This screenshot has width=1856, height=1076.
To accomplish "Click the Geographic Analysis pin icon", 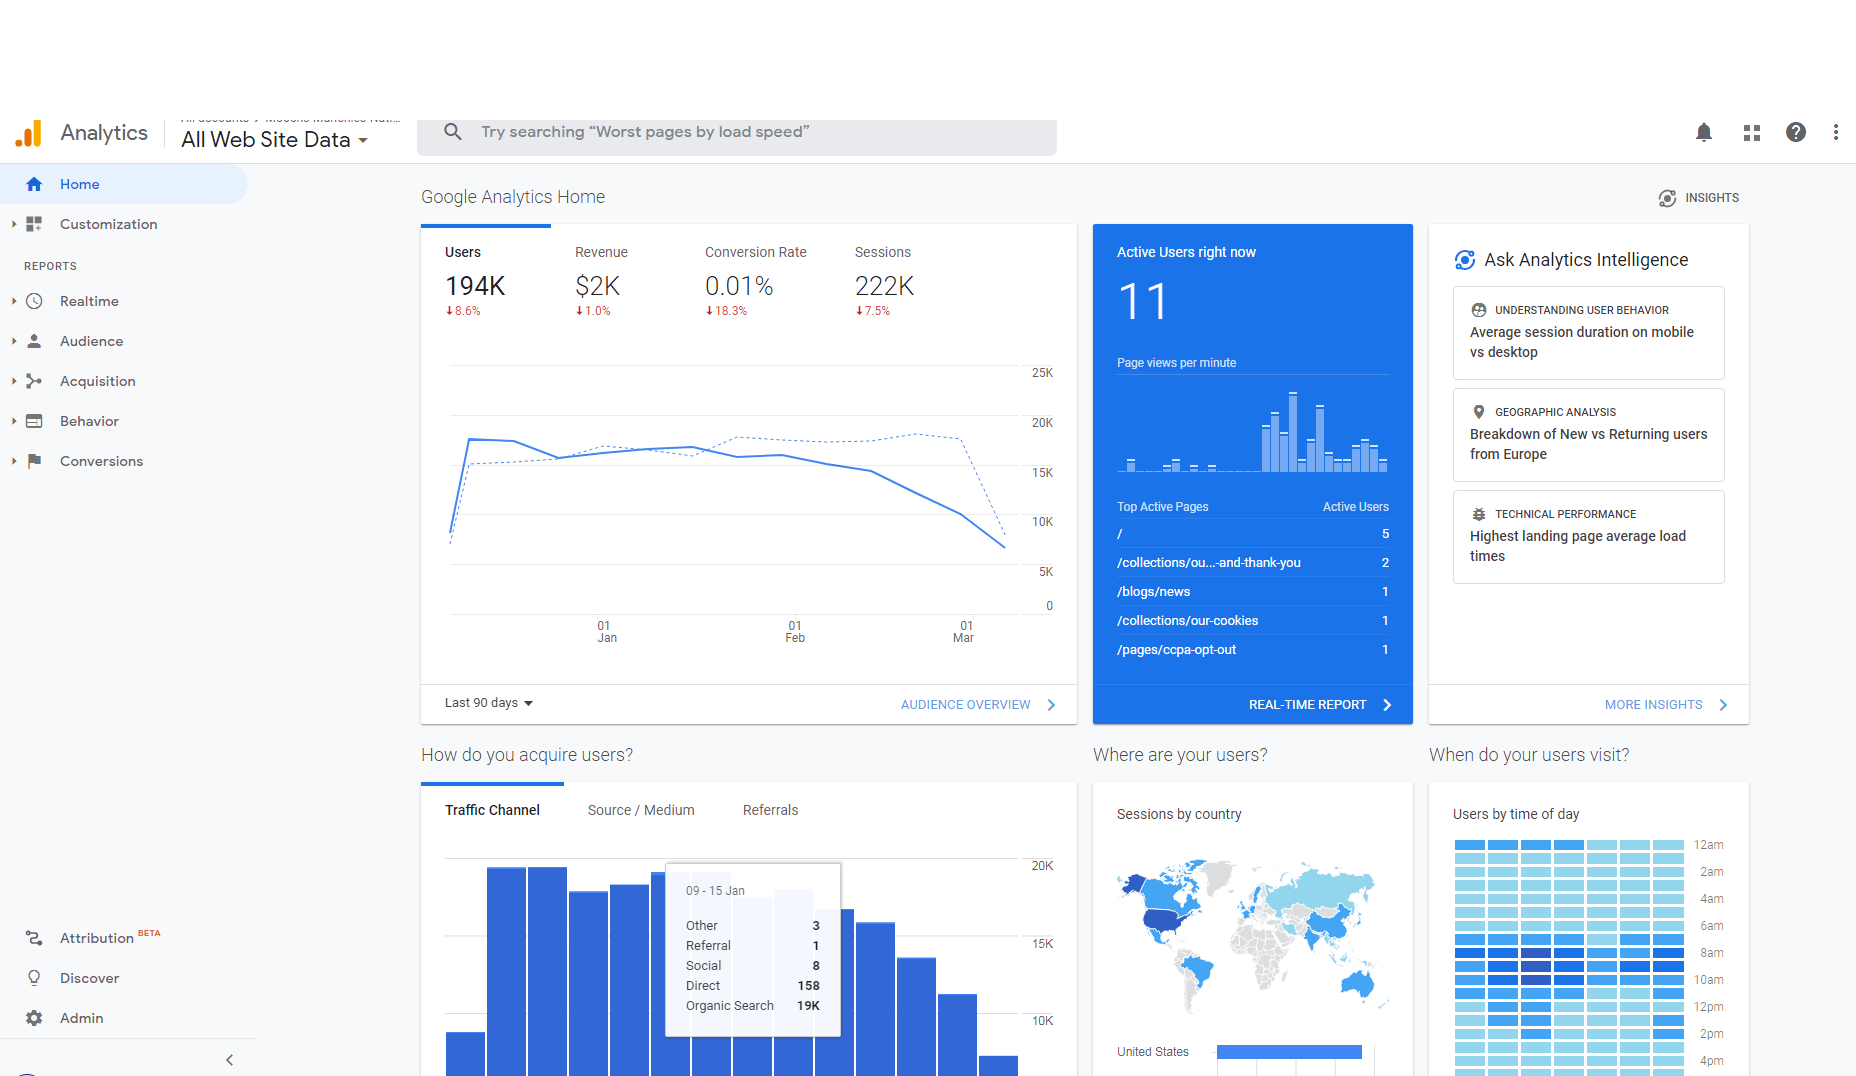I will [x=1479, y=412].
